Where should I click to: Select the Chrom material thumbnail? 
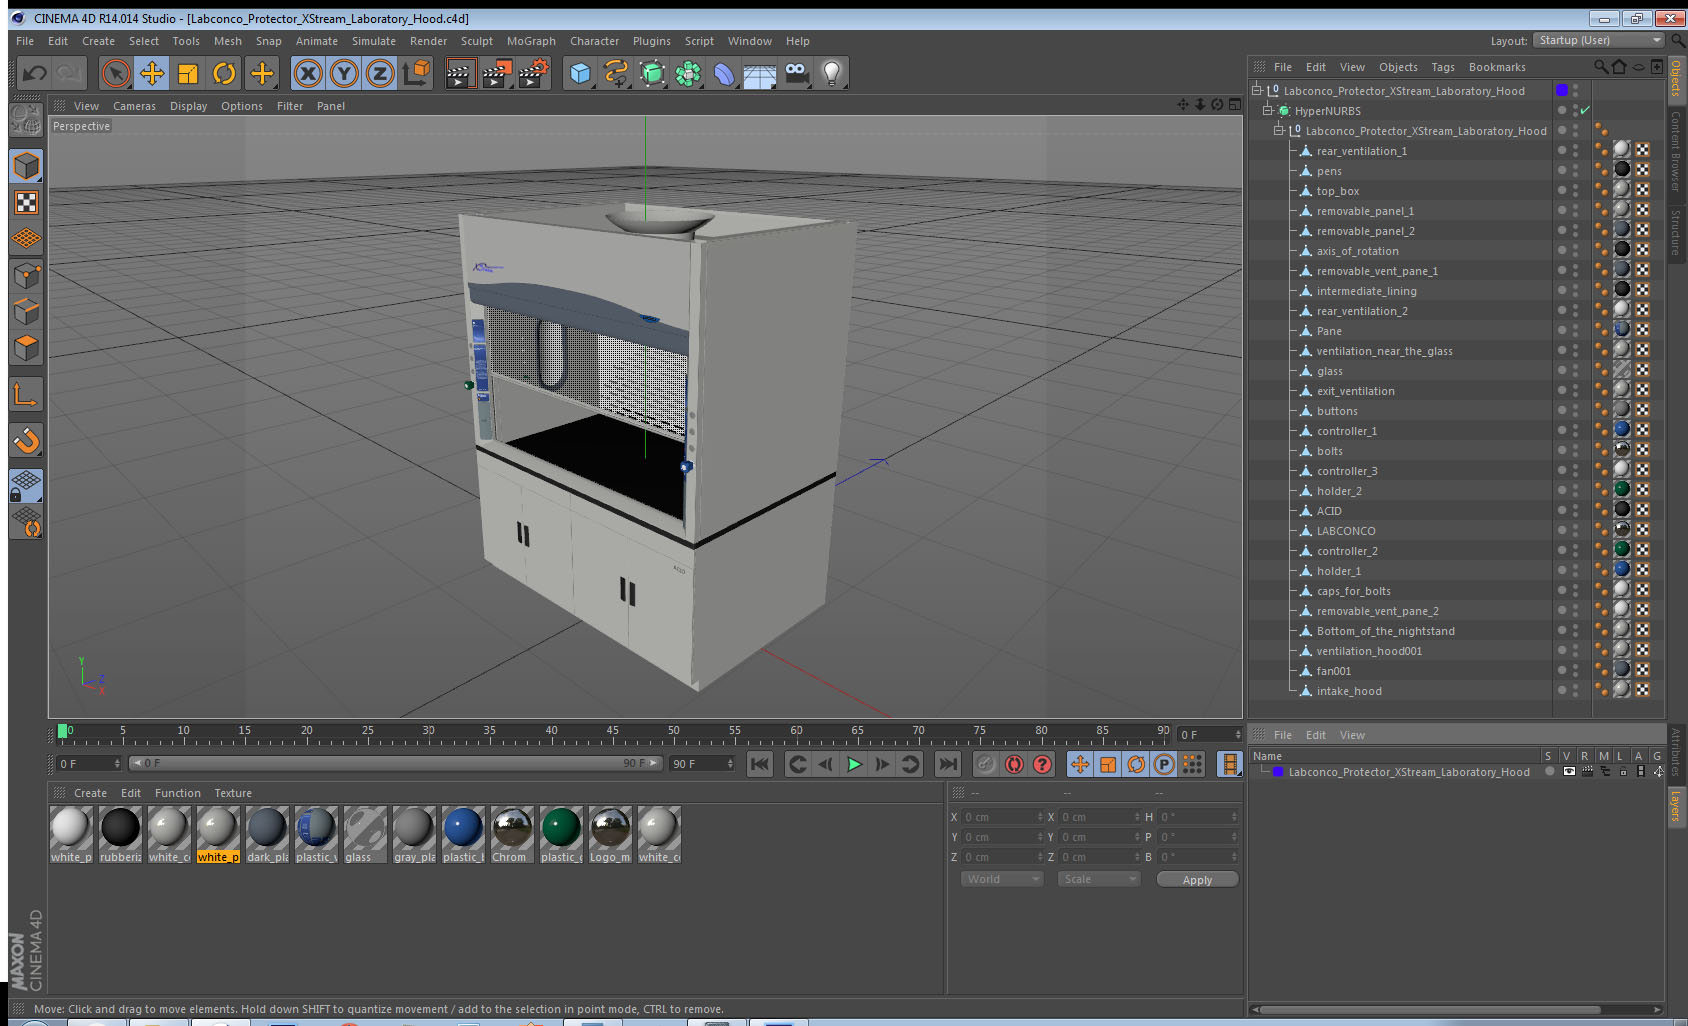(512, 835)
